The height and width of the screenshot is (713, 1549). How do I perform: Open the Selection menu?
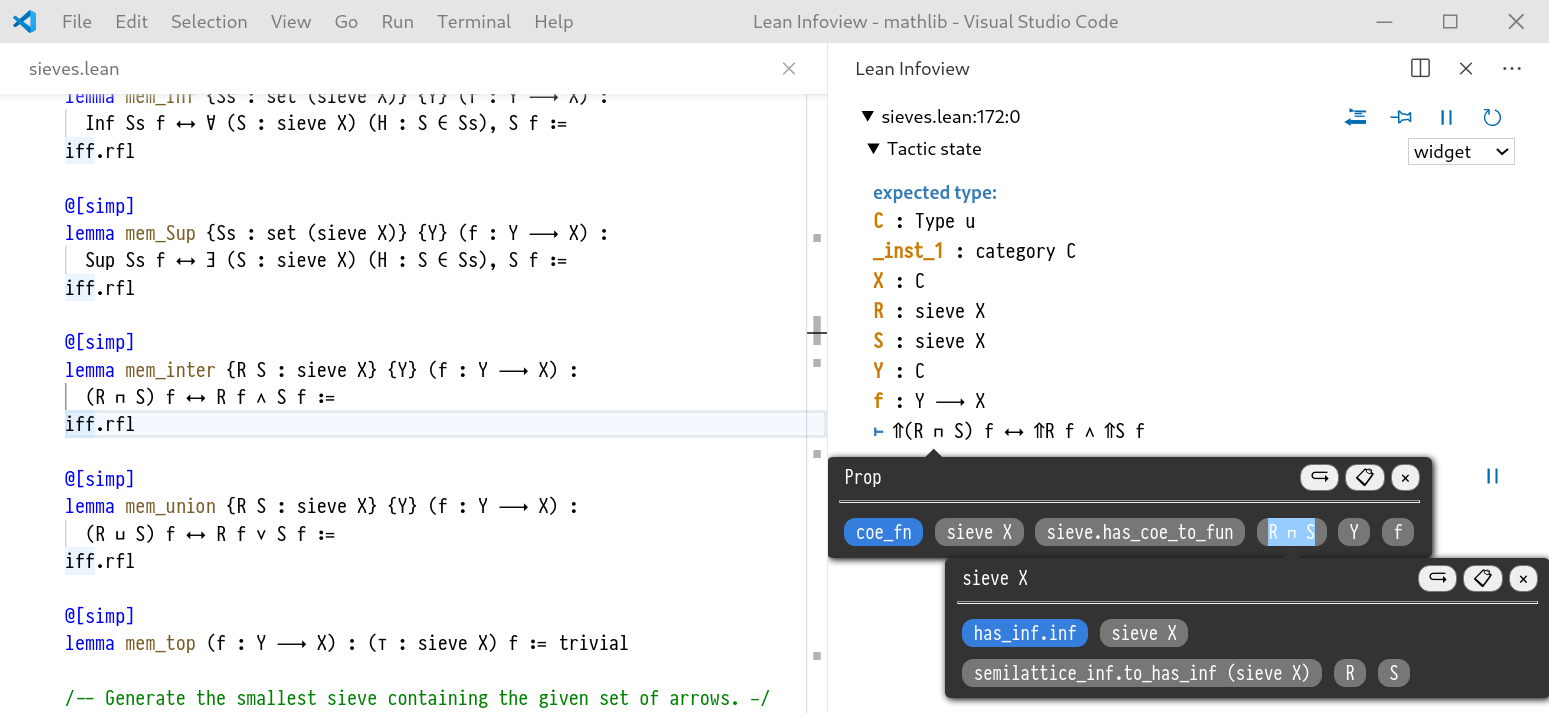[209, 21]
